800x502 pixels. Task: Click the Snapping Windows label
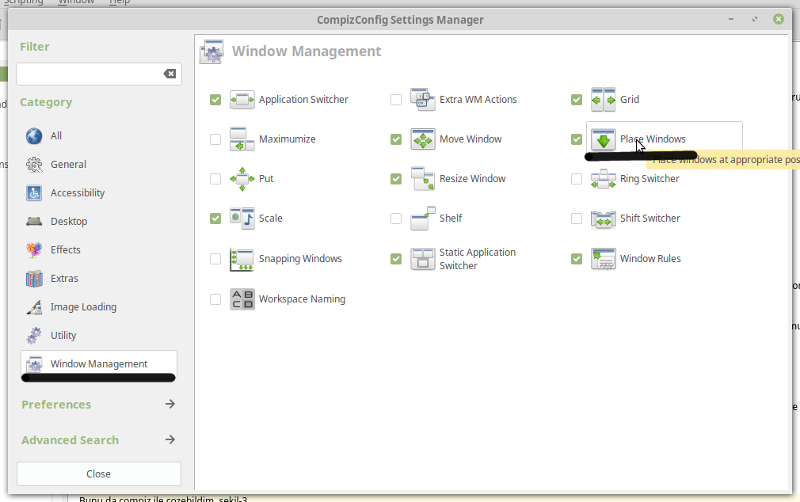[x=300, y=259]
